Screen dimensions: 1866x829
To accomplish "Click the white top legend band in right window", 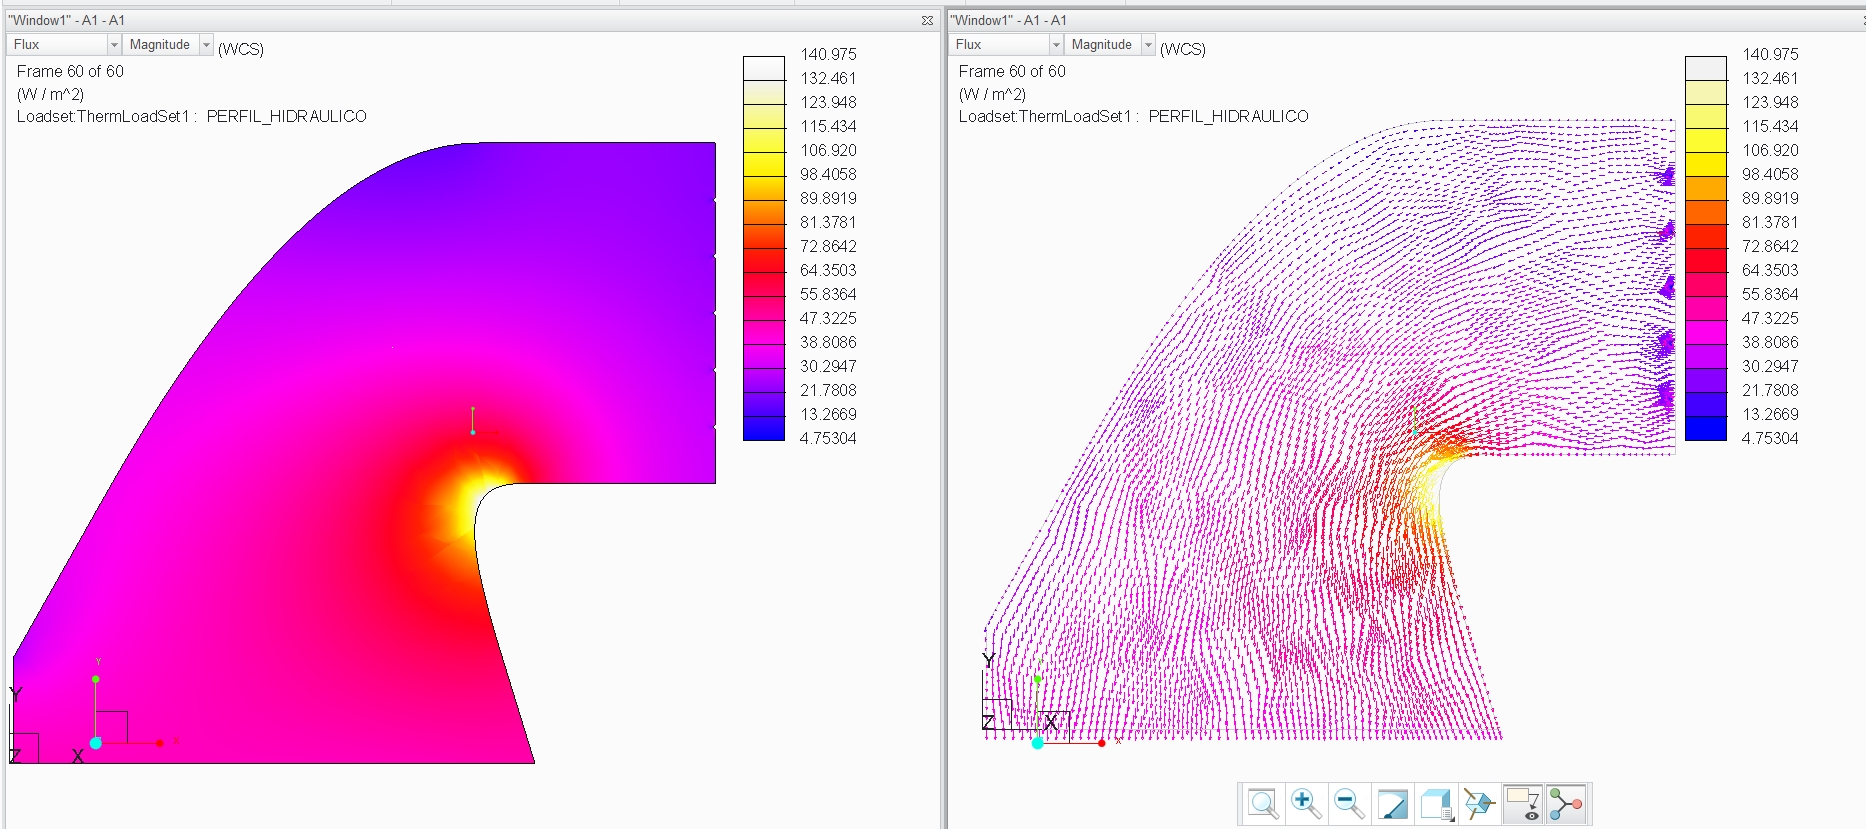I will pyautogui.click(x=1706, y=68).
